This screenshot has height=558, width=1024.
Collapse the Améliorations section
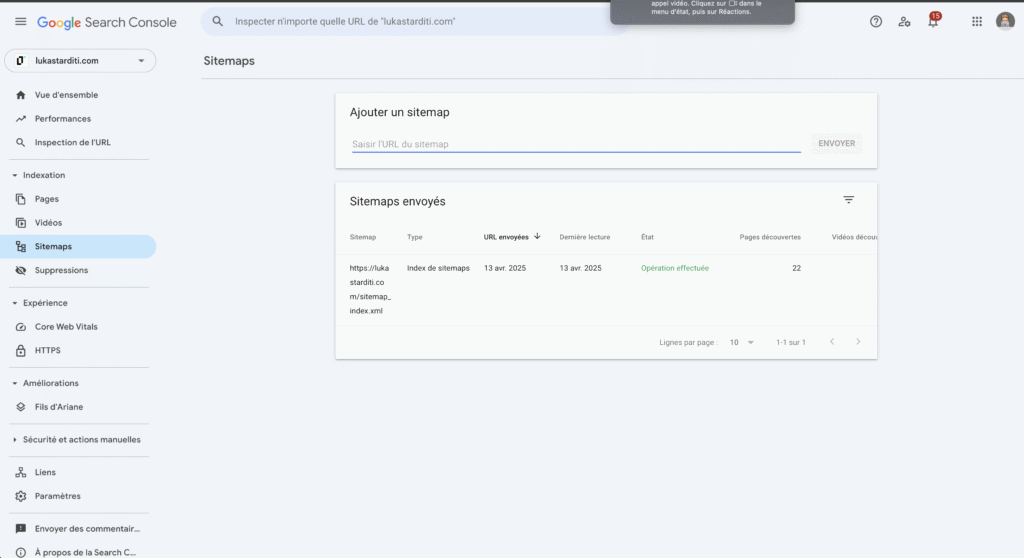point(14,383)
